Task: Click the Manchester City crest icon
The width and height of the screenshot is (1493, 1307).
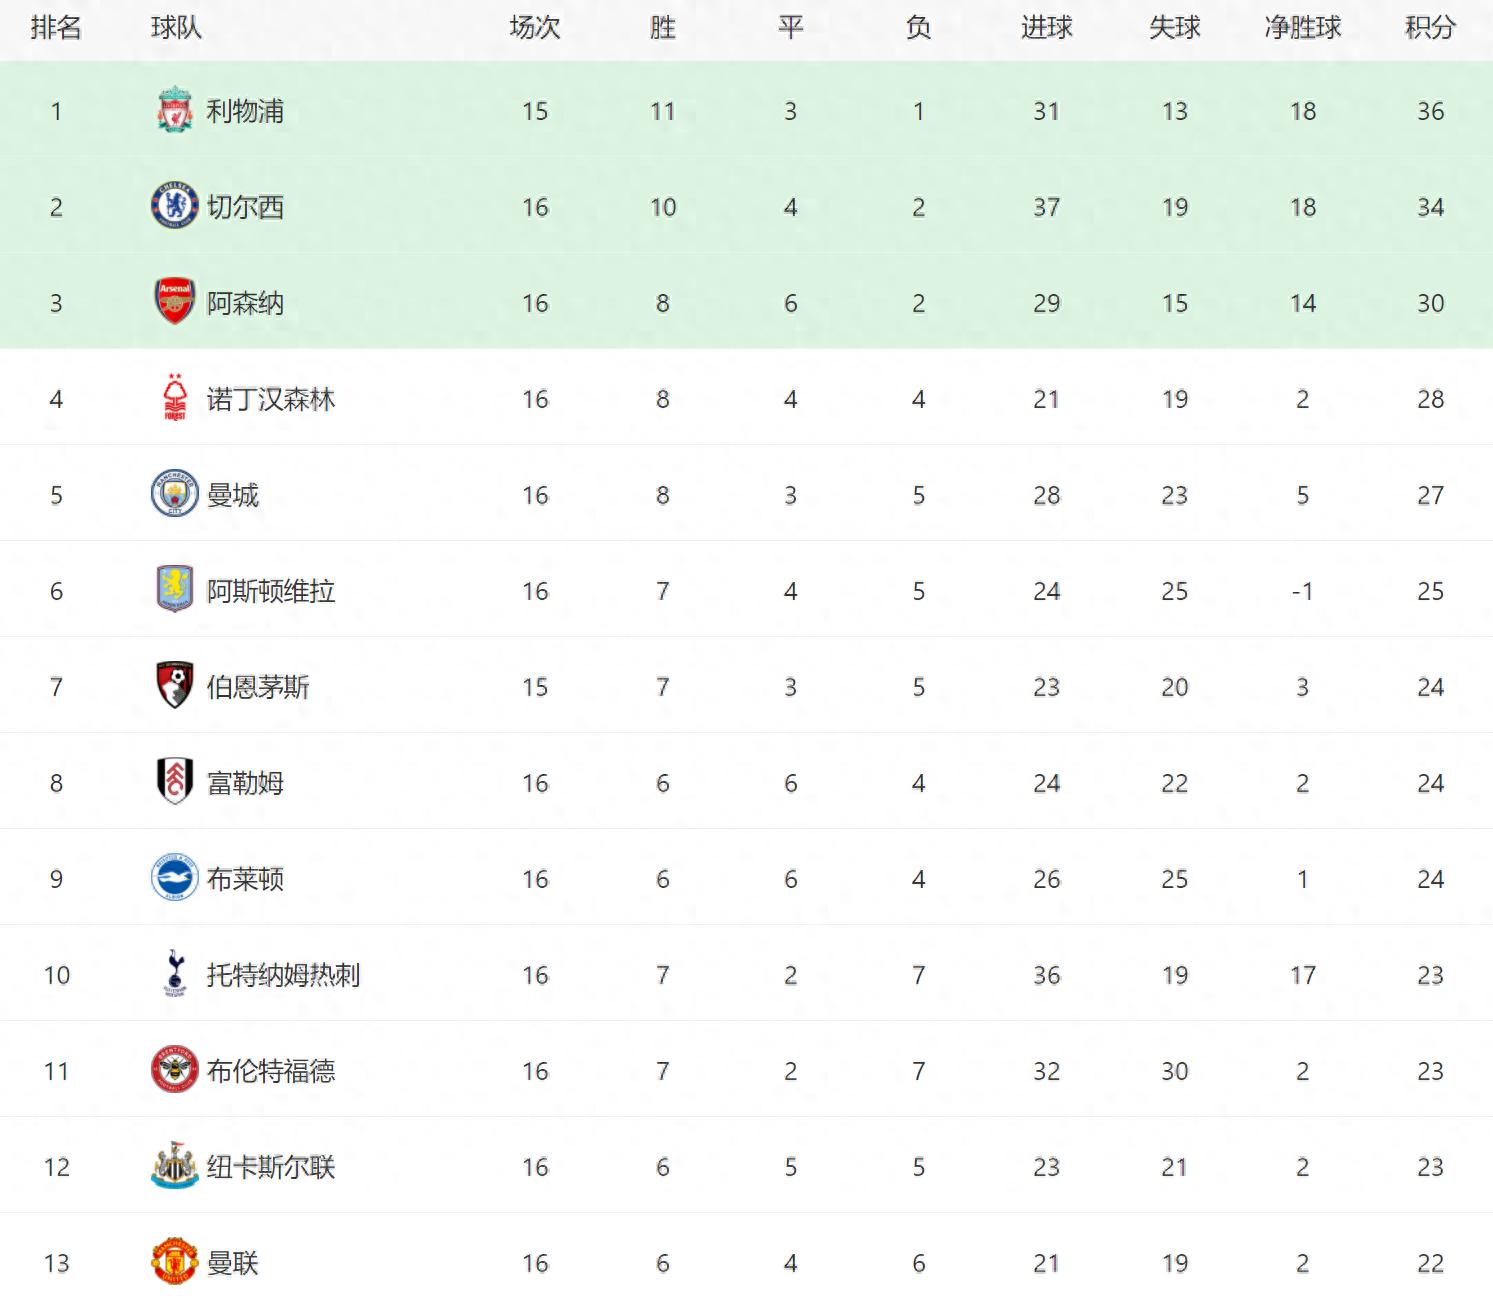Action: click(175, 494)
